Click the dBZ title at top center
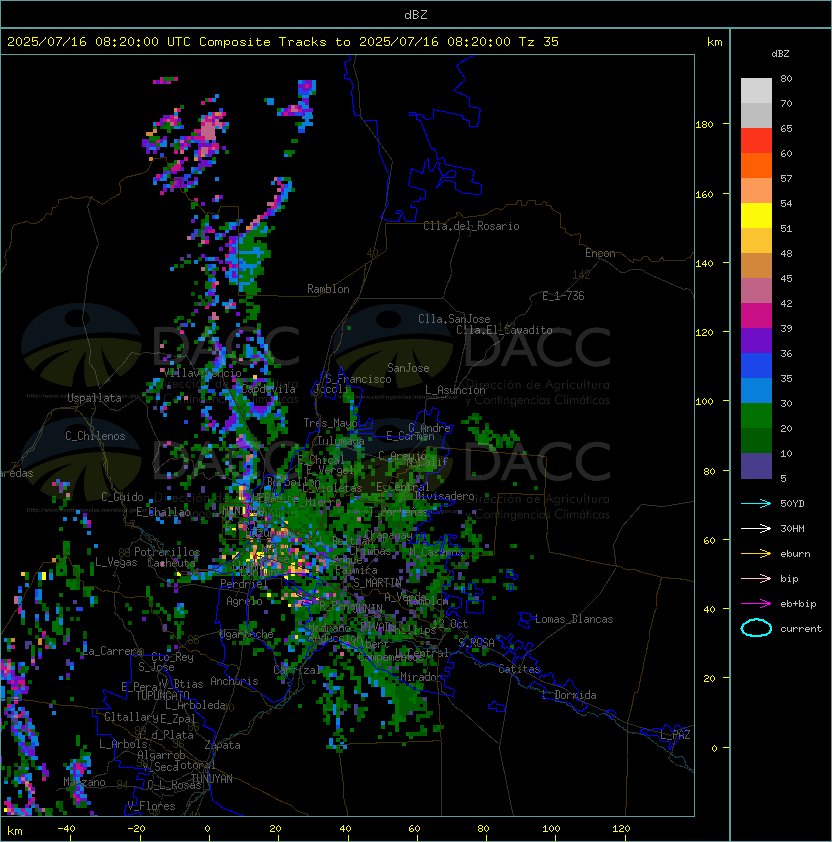 (x=416, y=15)
